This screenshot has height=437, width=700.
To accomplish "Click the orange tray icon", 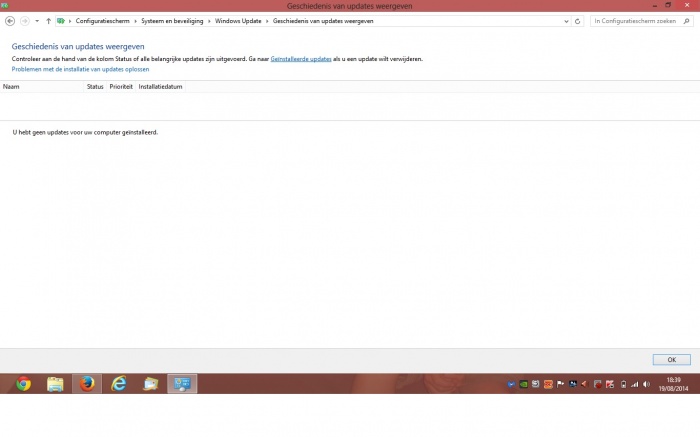I will [x=548, y=384].
